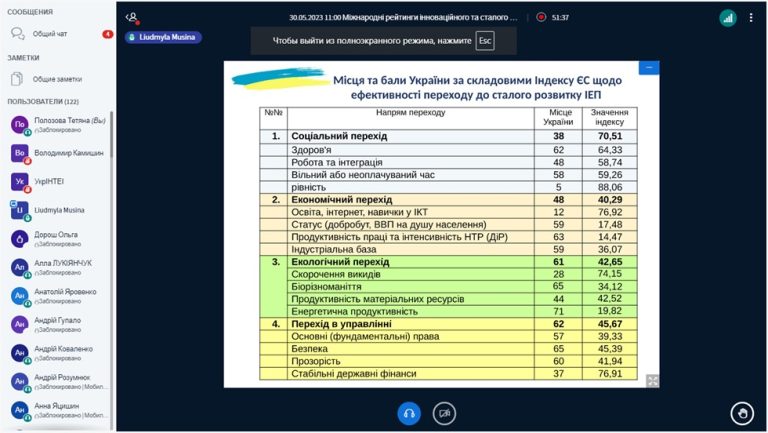Select user Анатолій Яровенко avatar
This screenshot has width=768, height=433.
[20, 296]
